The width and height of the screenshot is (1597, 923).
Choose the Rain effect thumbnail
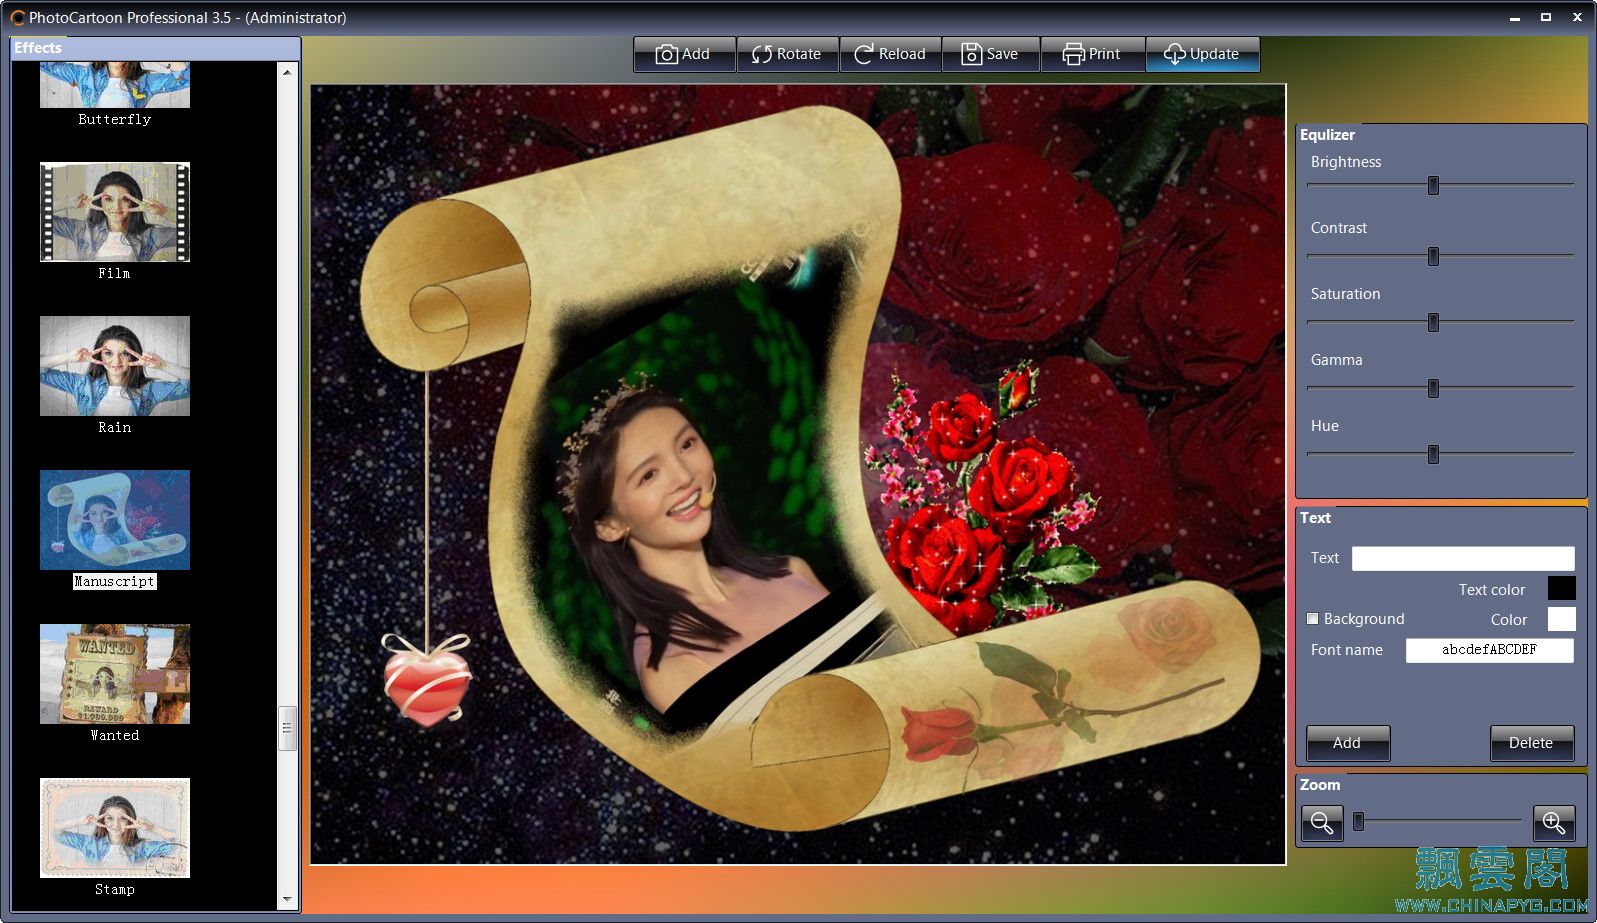(x=115, y=366)
